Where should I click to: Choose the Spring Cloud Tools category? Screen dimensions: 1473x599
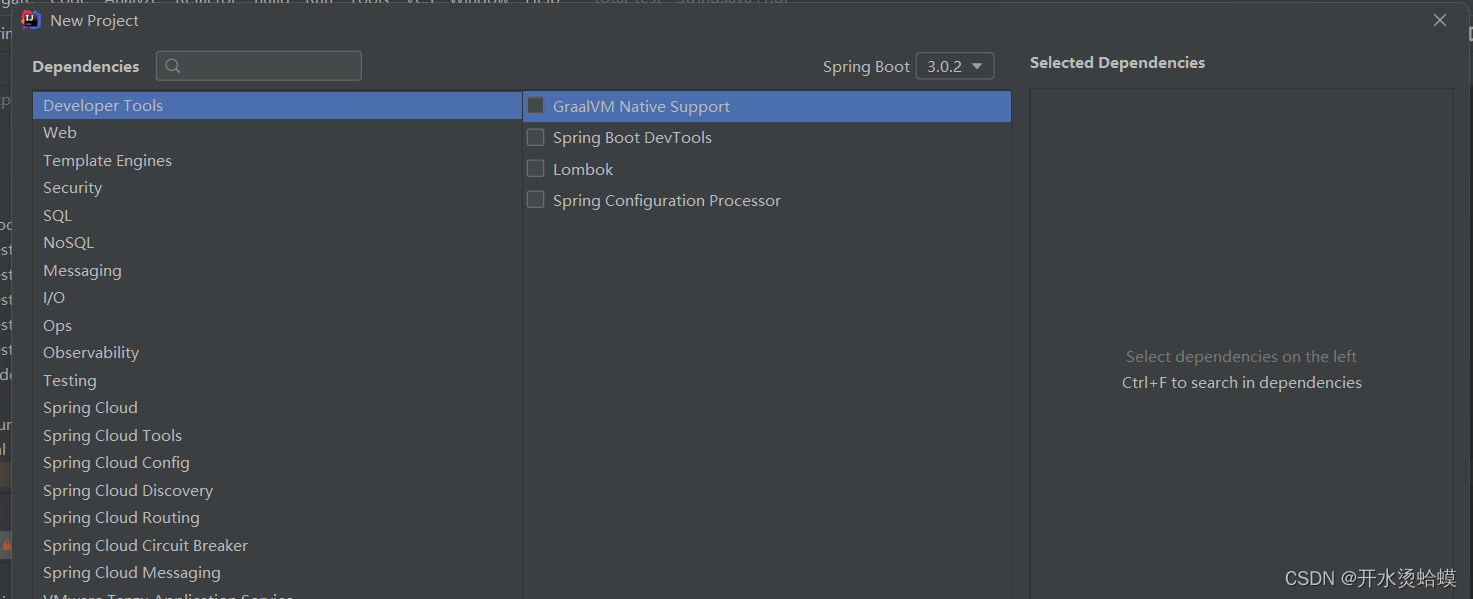click(x=277, y=435)
